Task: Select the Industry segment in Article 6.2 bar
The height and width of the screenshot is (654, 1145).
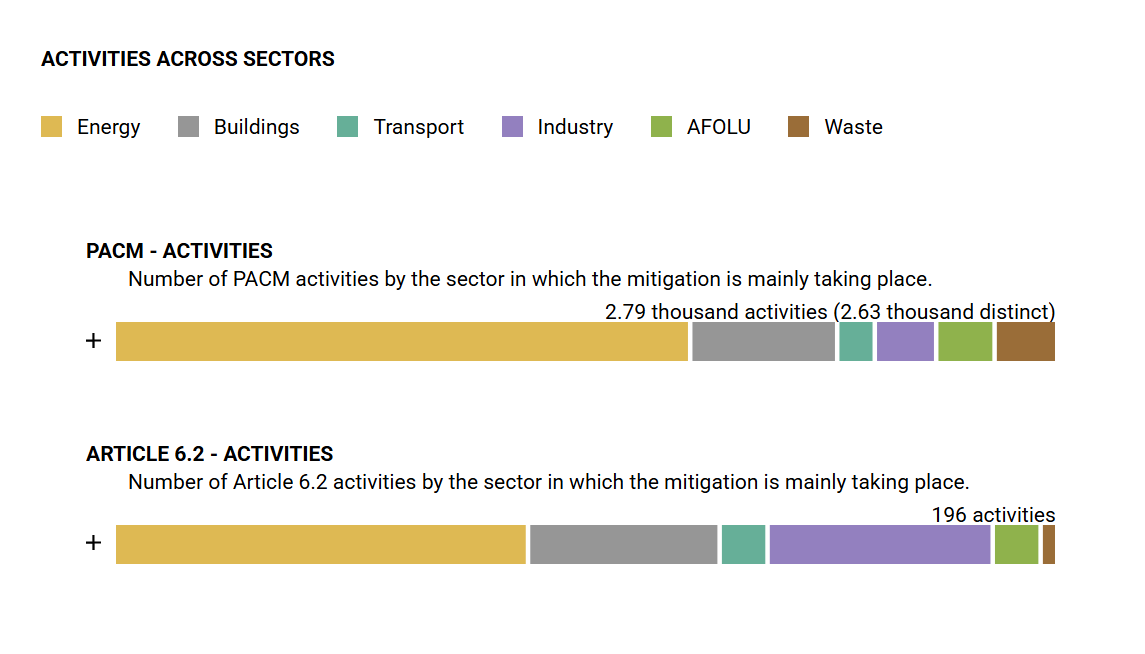Action: tap(880, 544)
